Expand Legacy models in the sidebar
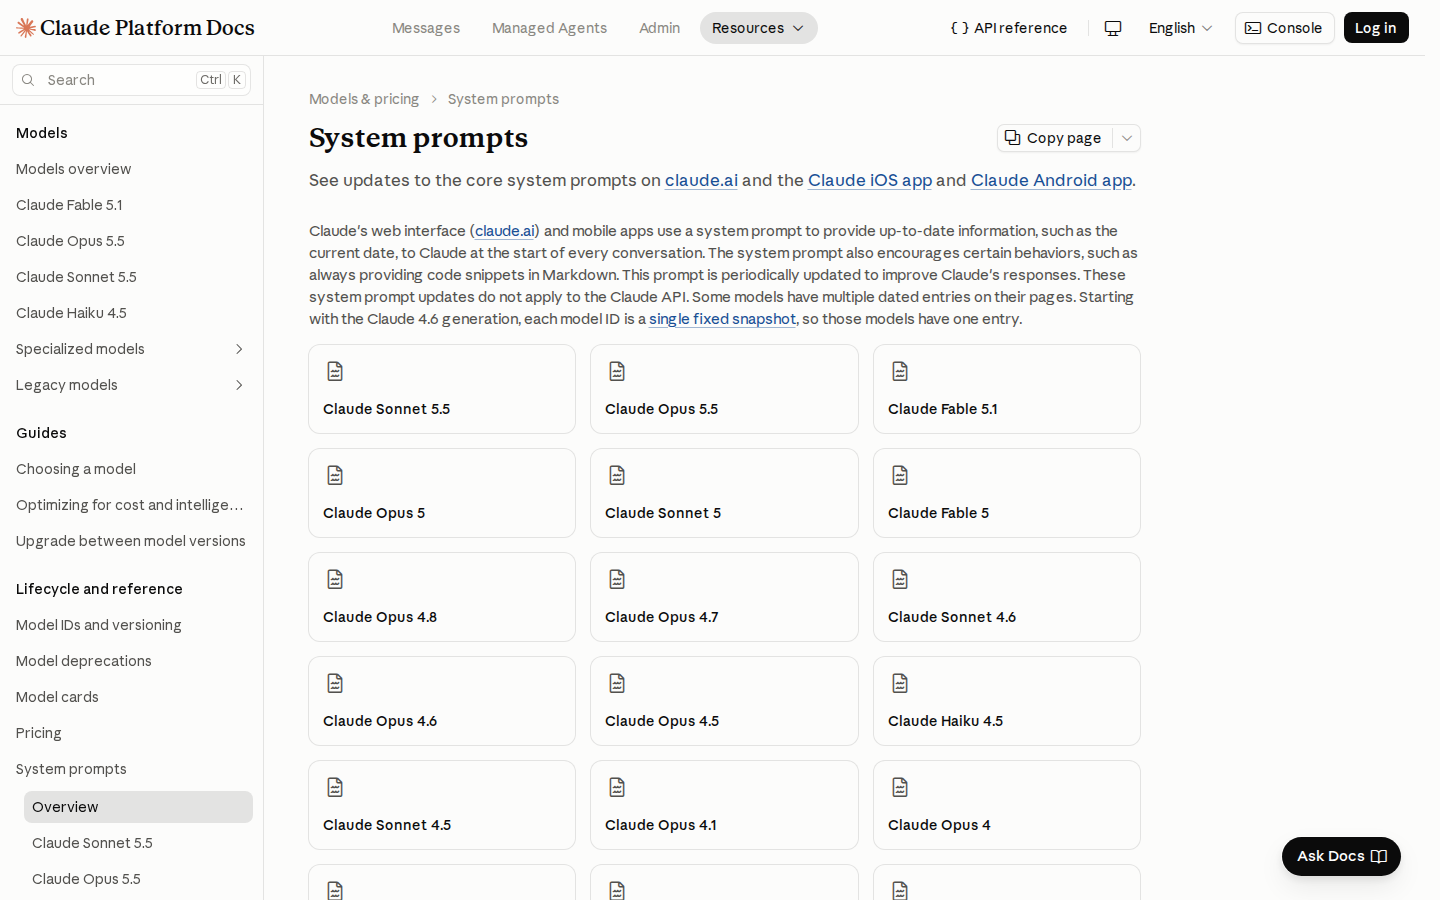This screenshot has width=1440, height=900. 239,385
